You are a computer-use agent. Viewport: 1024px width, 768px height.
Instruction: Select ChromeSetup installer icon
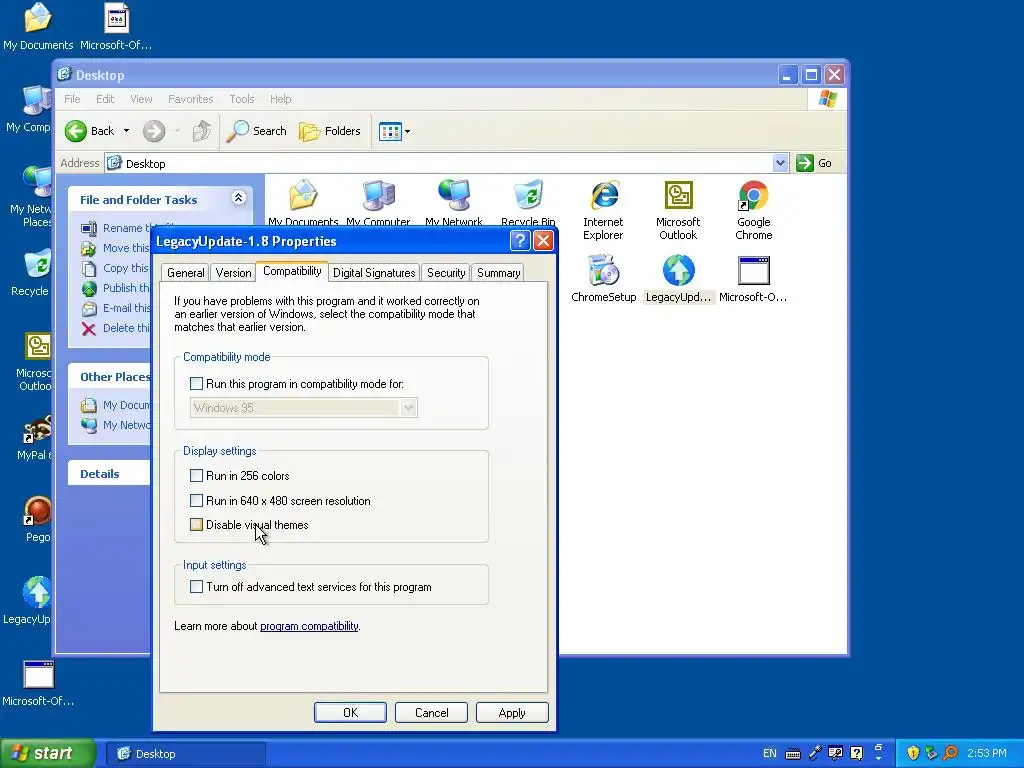point(603,280)
